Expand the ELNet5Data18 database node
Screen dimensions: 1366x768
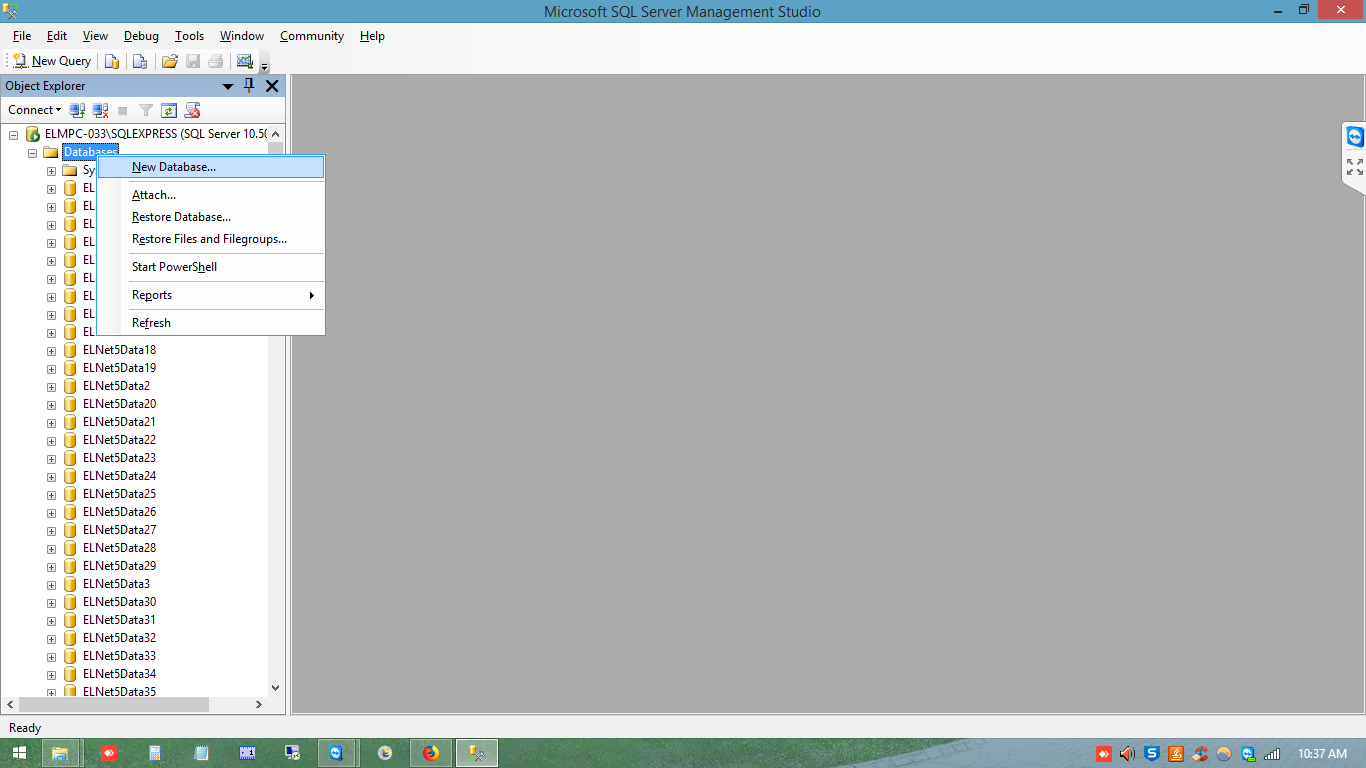click(x=51, y=350)
